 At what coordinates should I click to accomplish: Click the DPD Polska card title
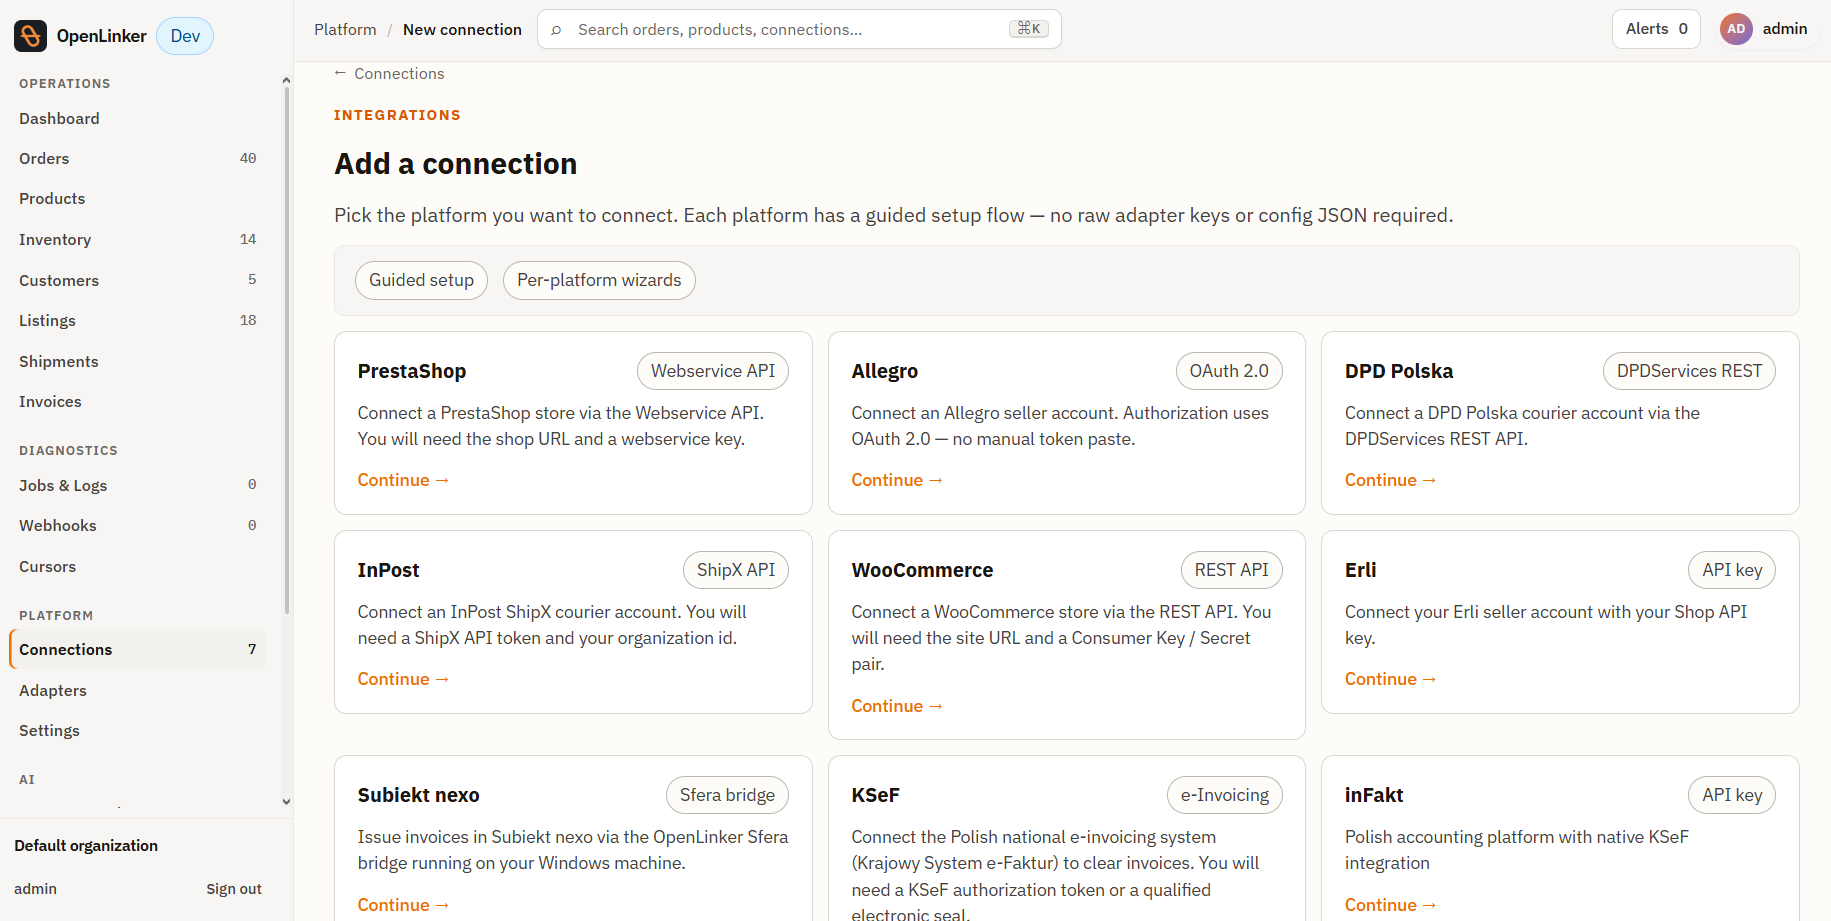[x=1399, y=371]
